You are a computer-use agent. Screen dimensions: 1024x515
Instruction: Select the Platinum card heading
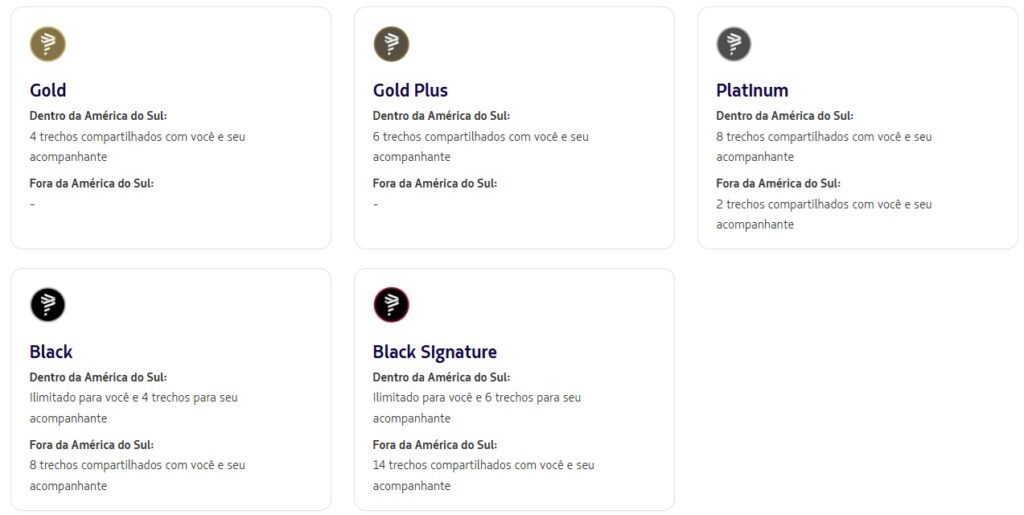752,90
